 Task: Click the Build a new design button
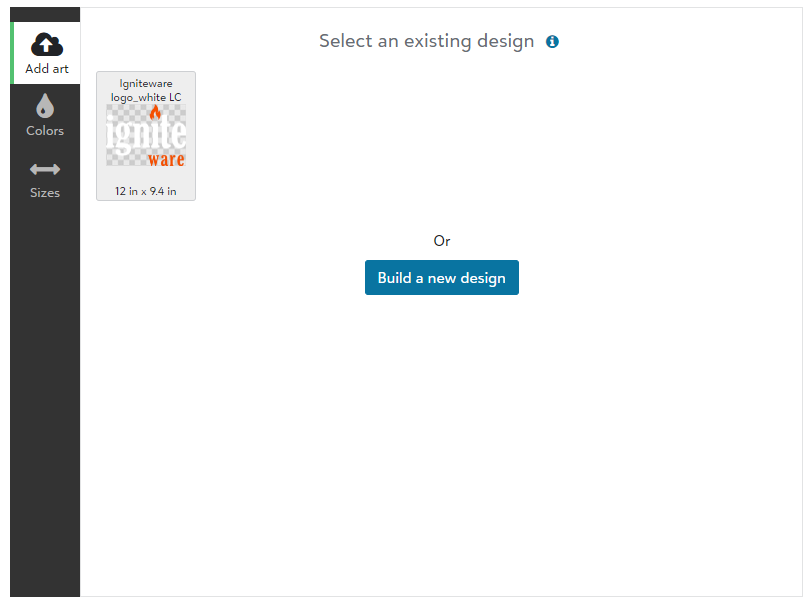pos(442,278)
